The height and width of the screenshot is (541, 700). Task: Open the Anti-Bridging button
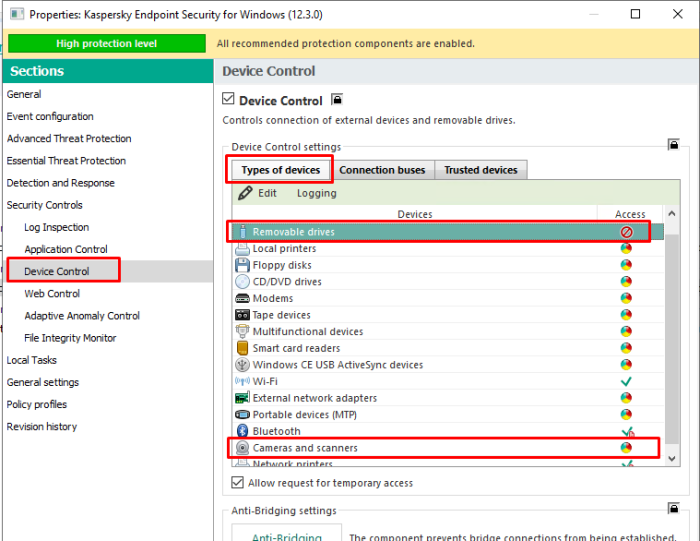coord(287,533)
